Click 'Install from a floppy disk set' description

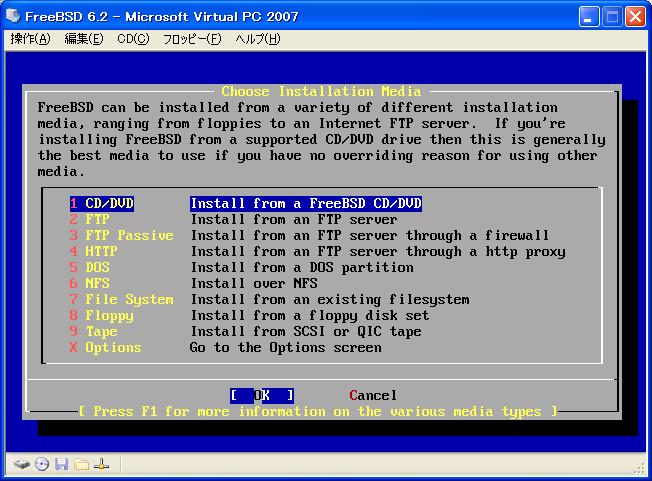pyautogui.click(x=310, y=316)
